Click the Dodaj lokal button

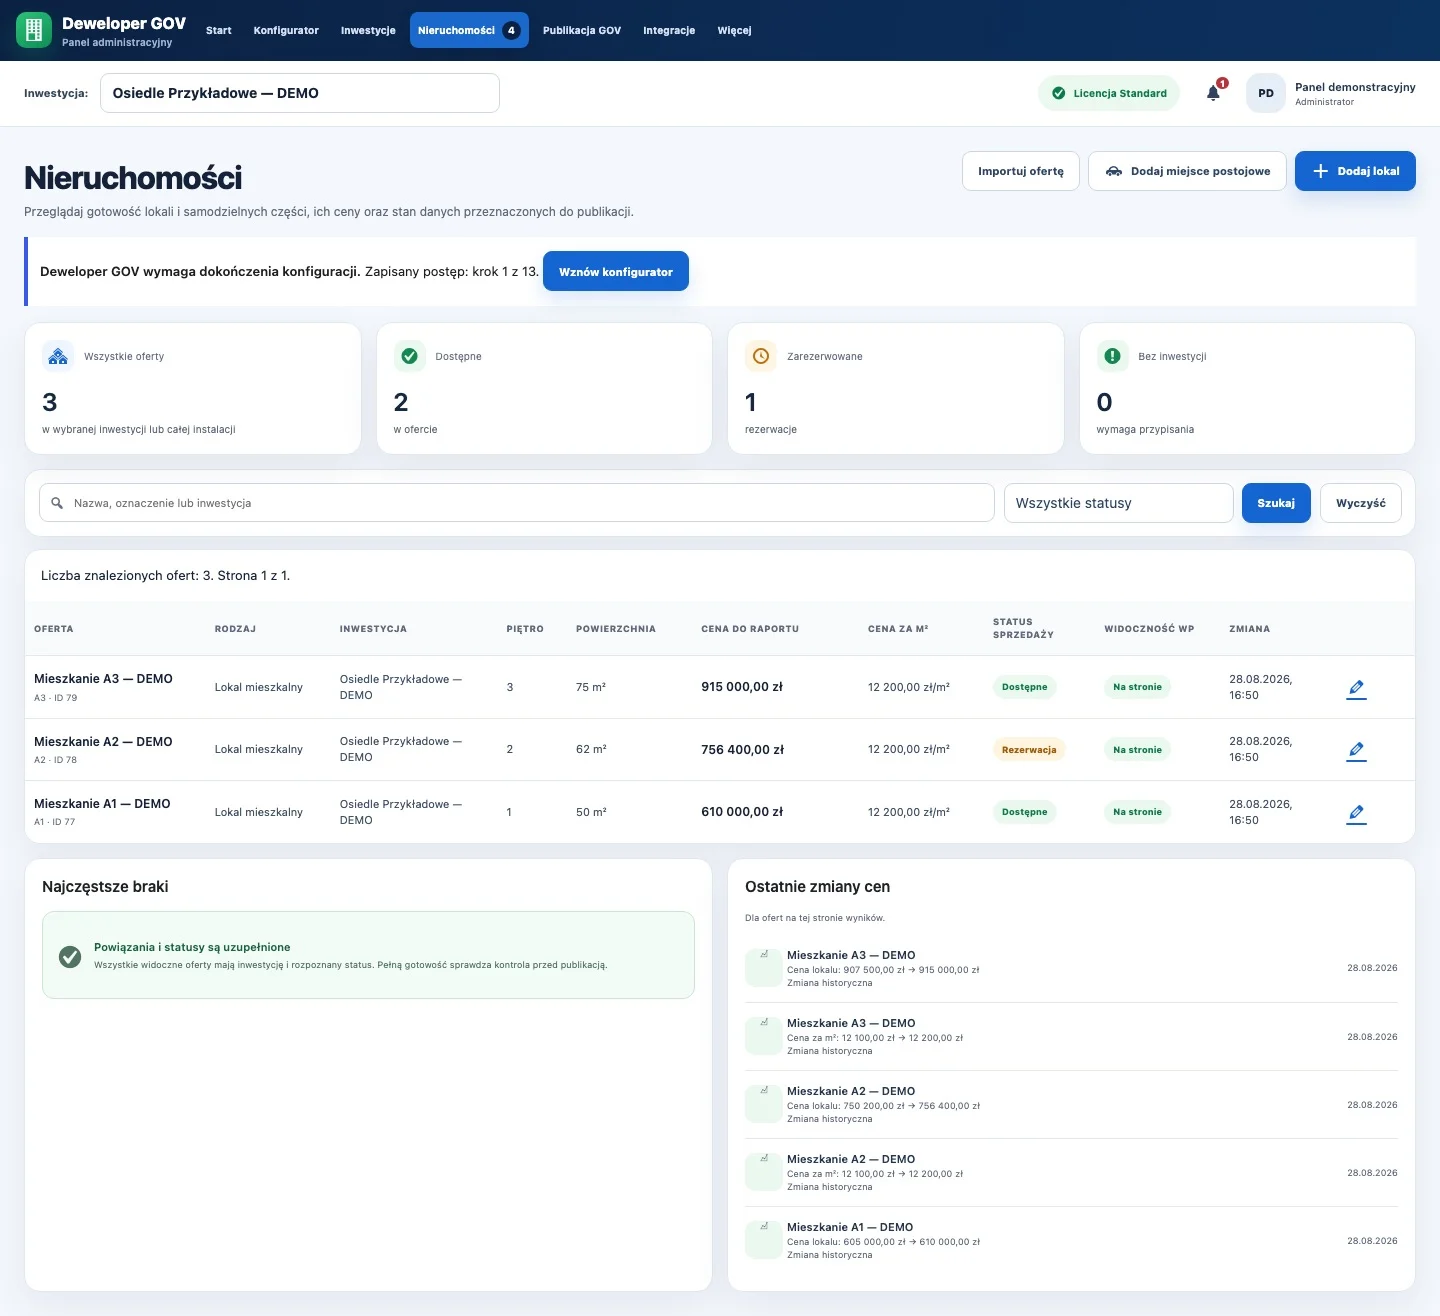pos(1355,171)
